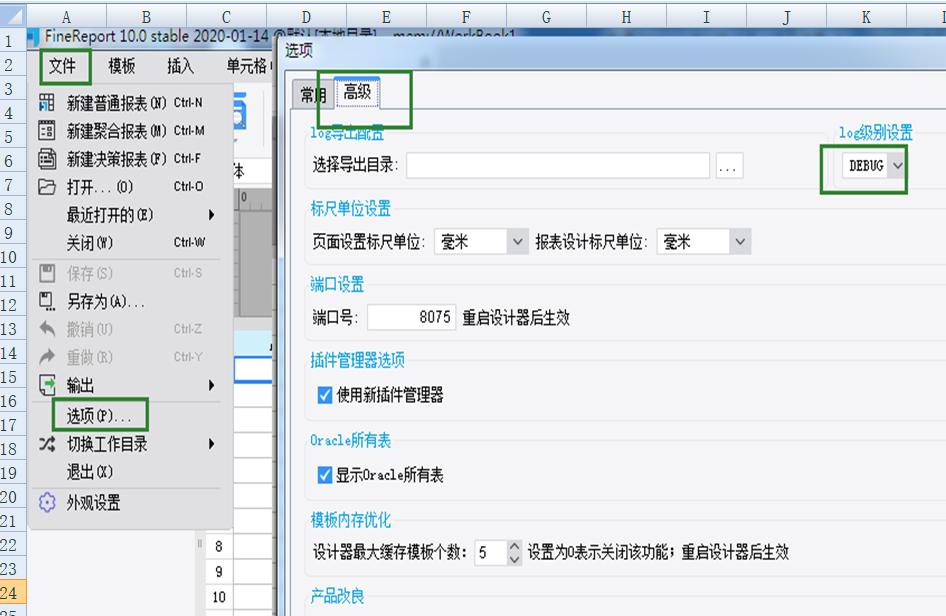Select column K header in spreadsheet
The height and width of the screenshot is (616, 946).
click(x=866, y=16)
